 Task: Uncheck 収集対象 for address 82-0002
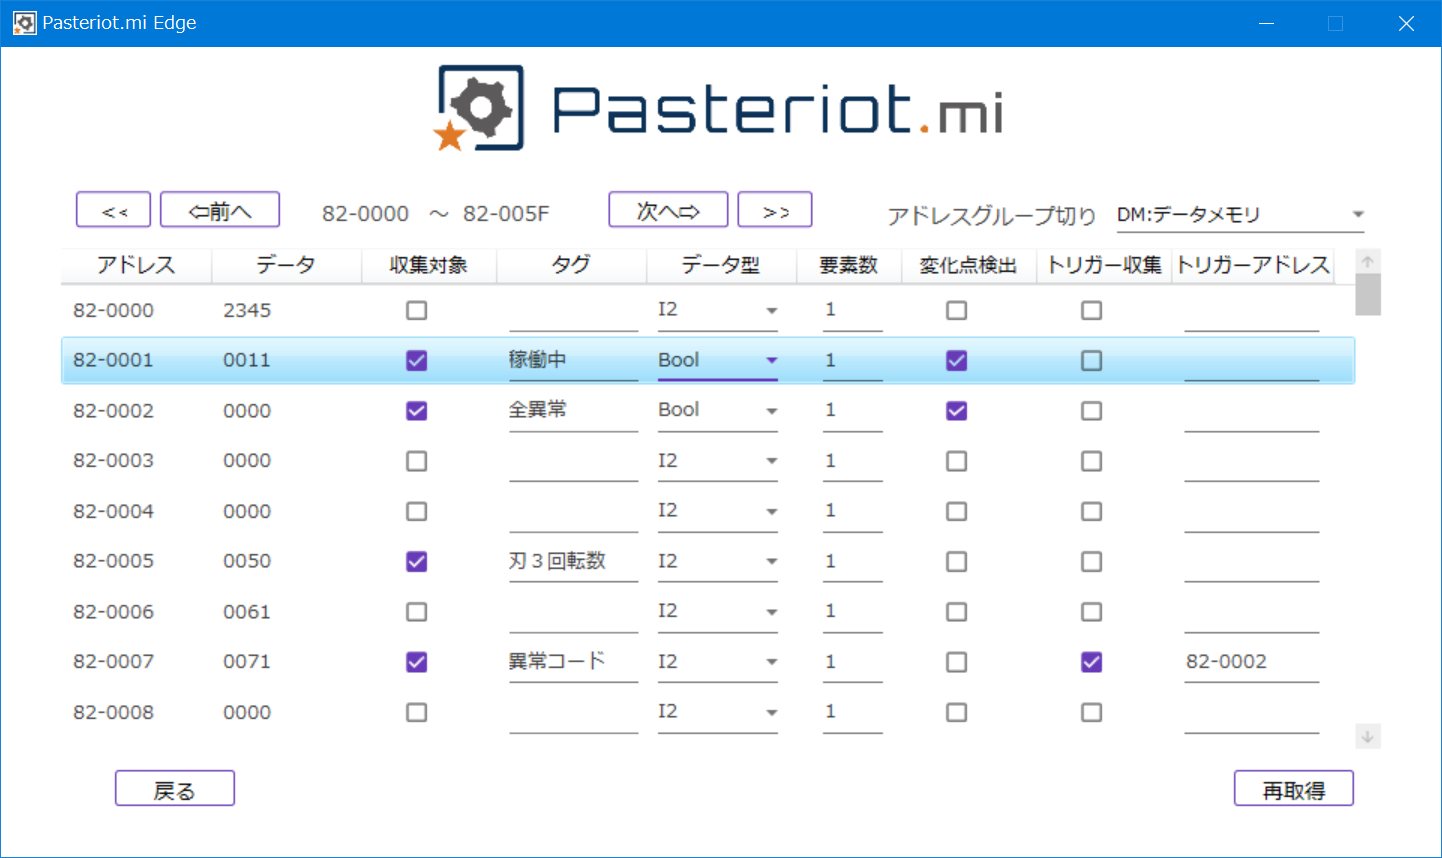[417, 411]
